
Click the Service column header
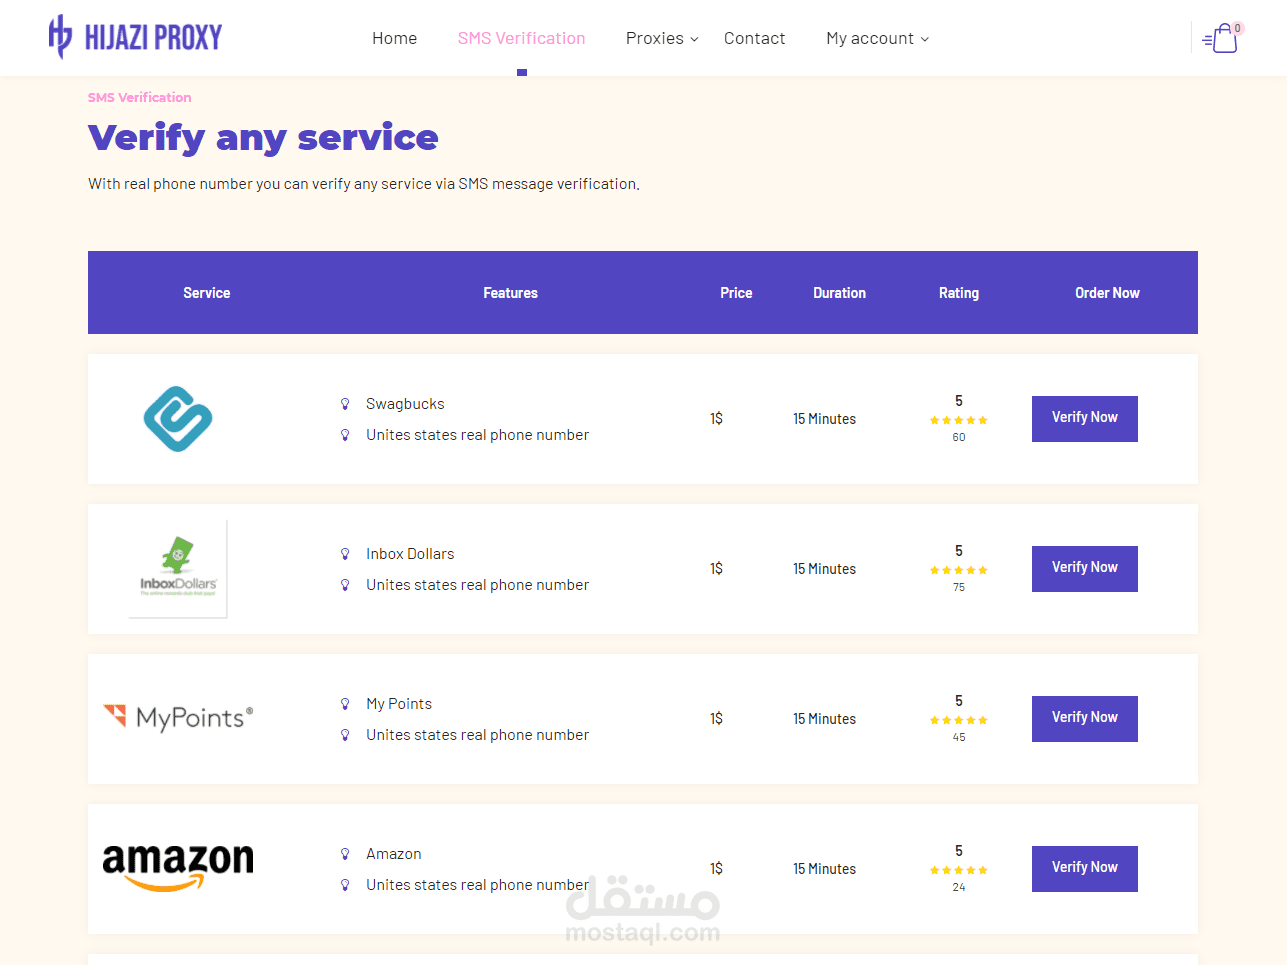click(207, 293)
